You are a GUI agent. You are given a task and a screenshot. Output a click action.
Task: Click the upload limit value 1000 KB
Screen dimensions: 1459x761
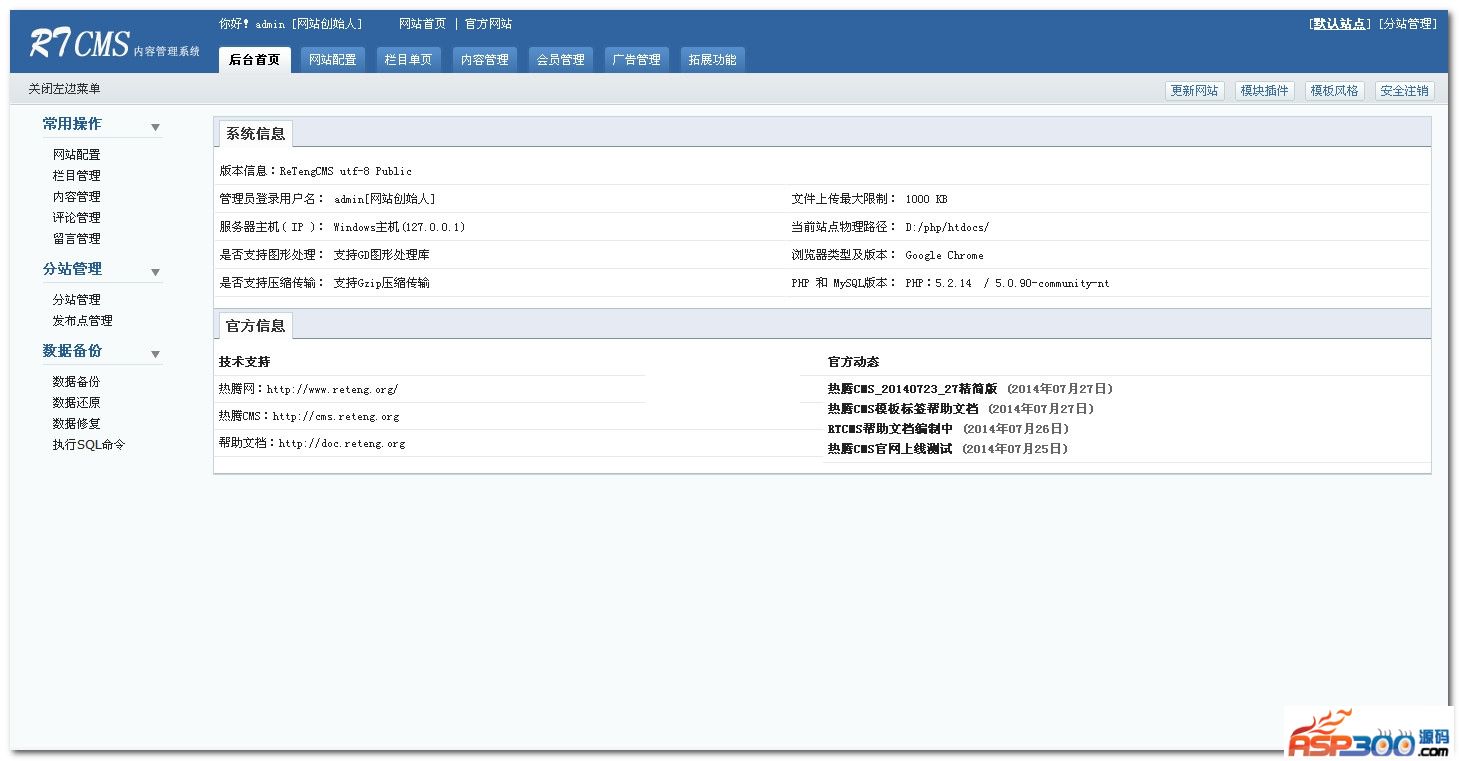click(x=926, y=199)
